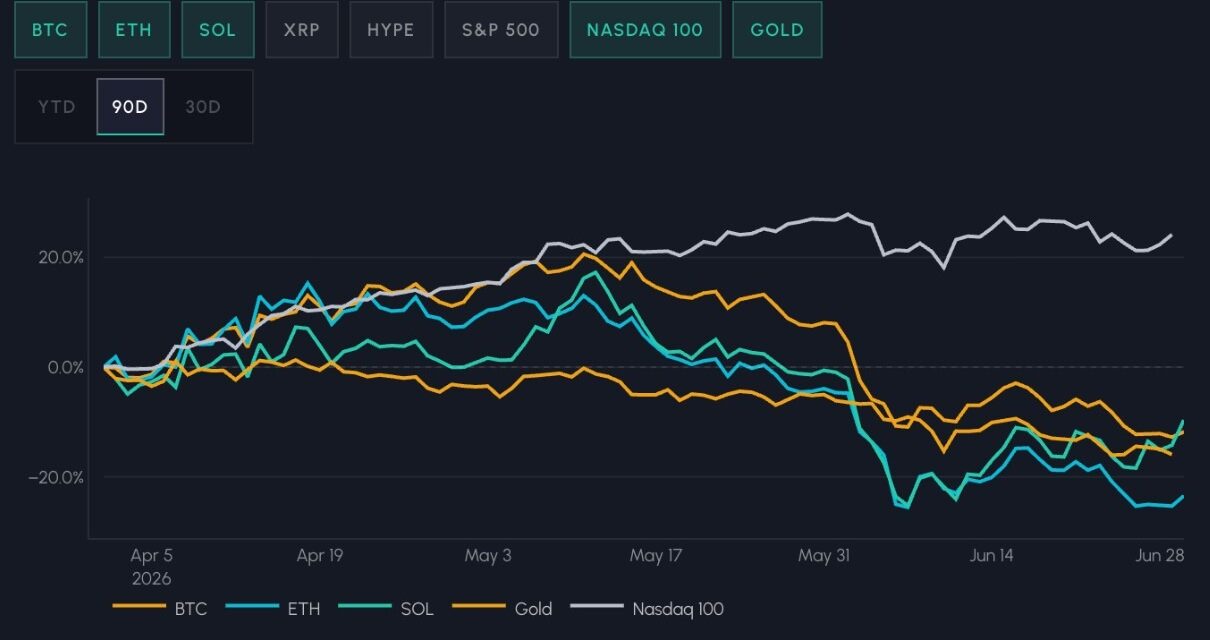Click the May 3 axis label
The image size is (1210, 640).
488,556
